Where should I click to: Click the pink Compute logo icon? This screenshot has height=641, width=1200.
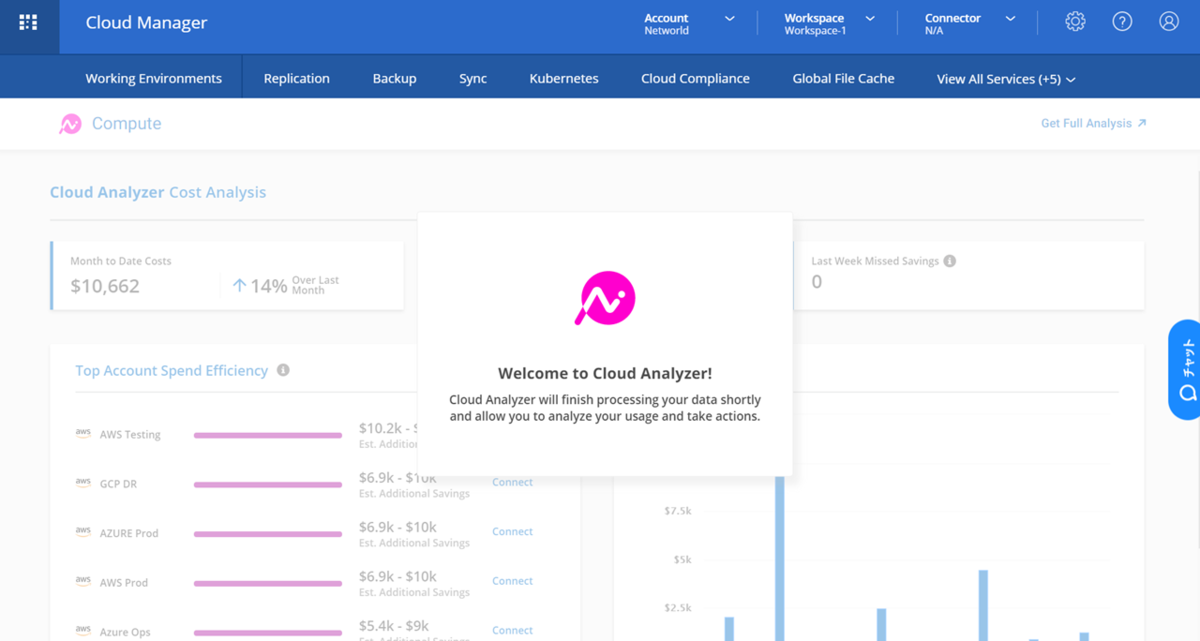[70, 124]
